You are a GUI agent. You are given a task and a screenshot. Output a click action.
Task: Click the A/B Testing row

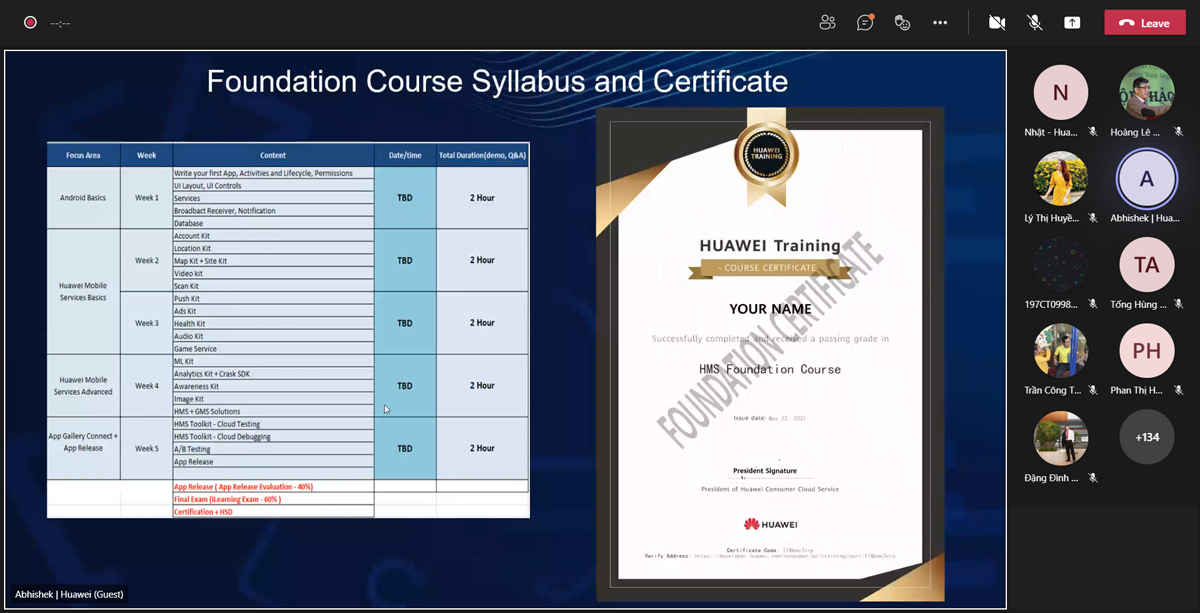(x=273, y=449)
